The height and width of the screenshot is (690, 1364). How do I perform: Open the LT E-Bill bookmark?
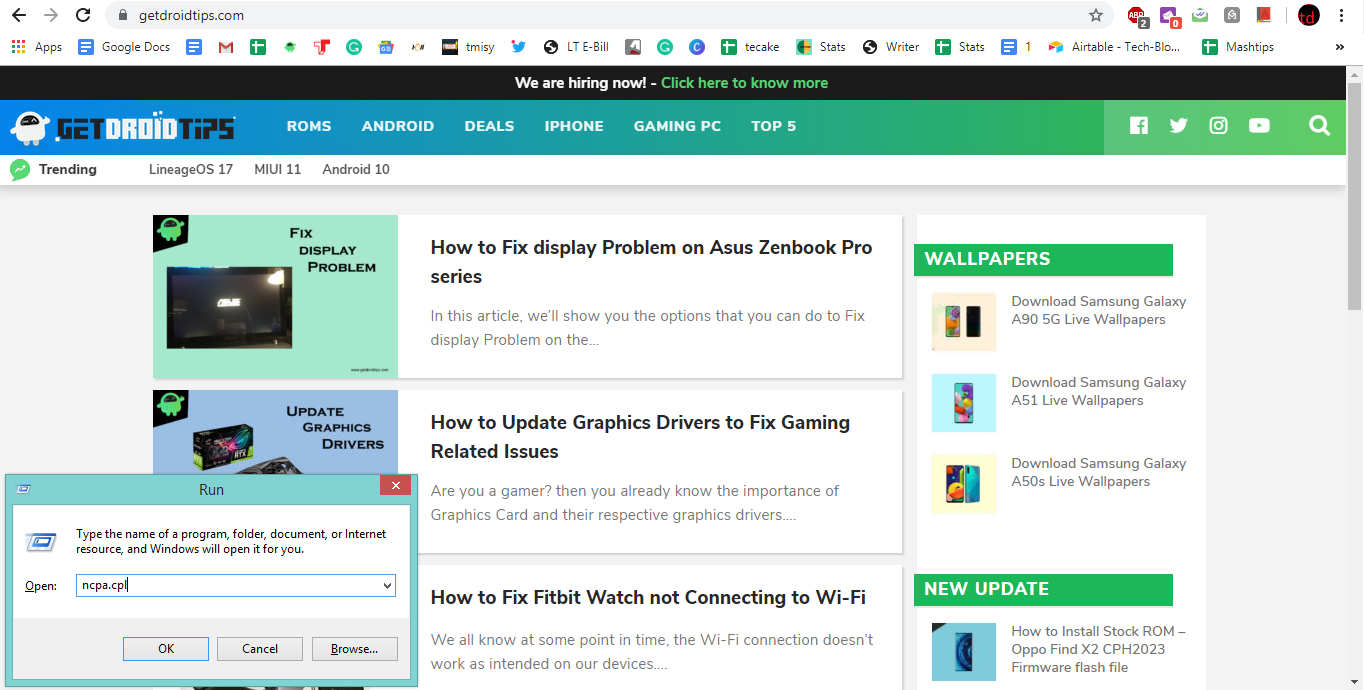coord(576,47)
